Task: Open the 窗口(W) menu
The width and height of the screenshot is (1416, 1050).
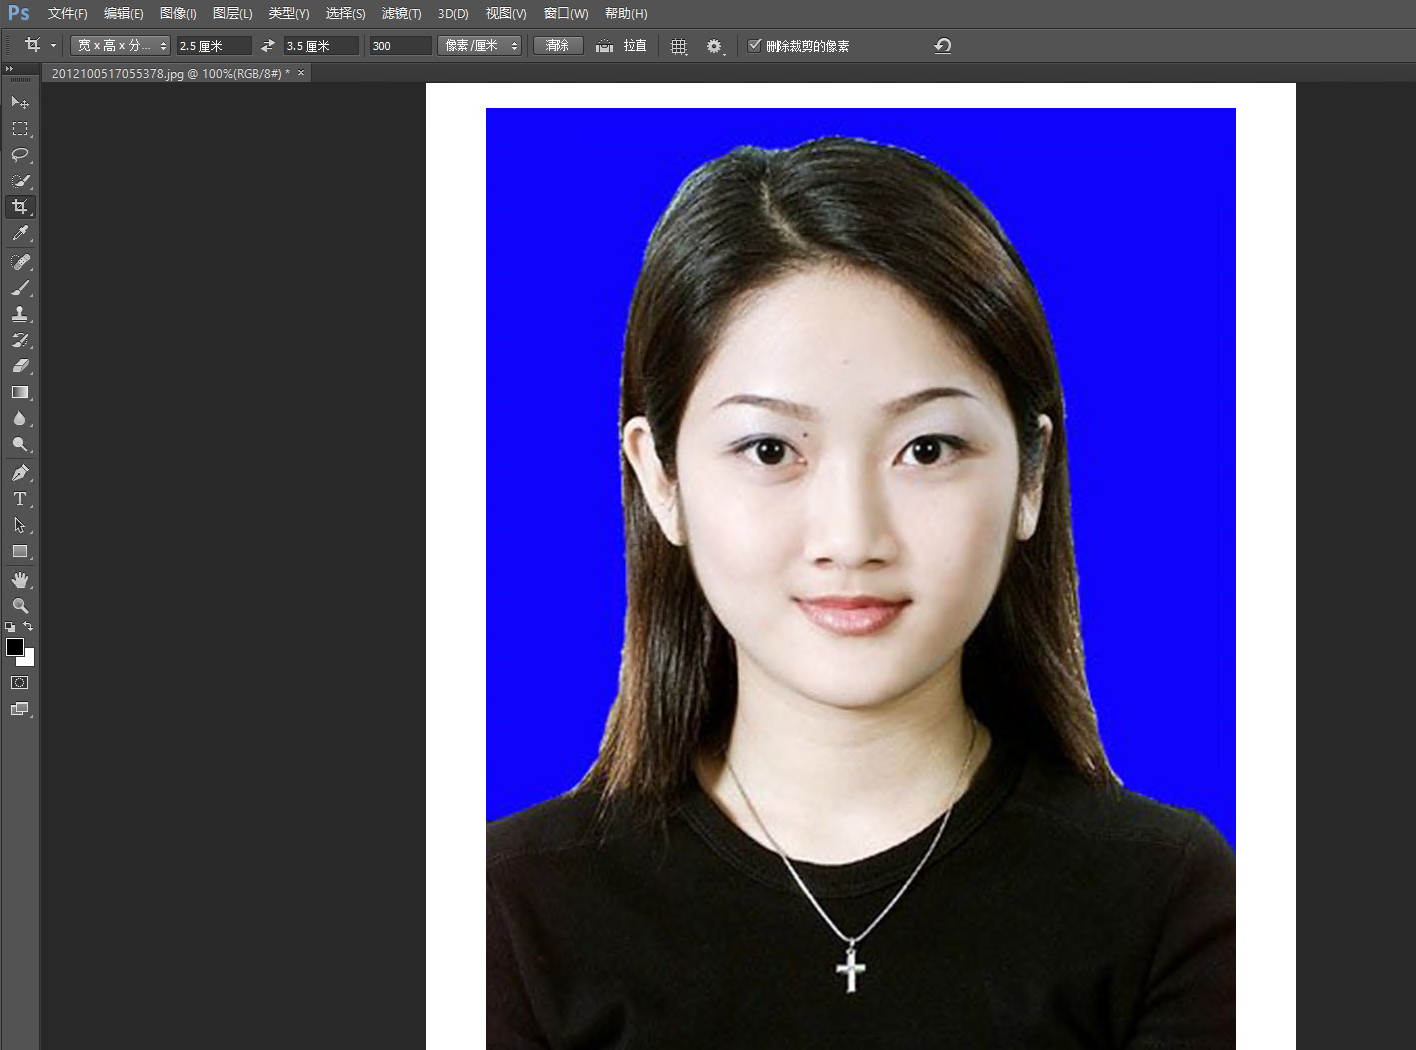Action: (565, 14)
